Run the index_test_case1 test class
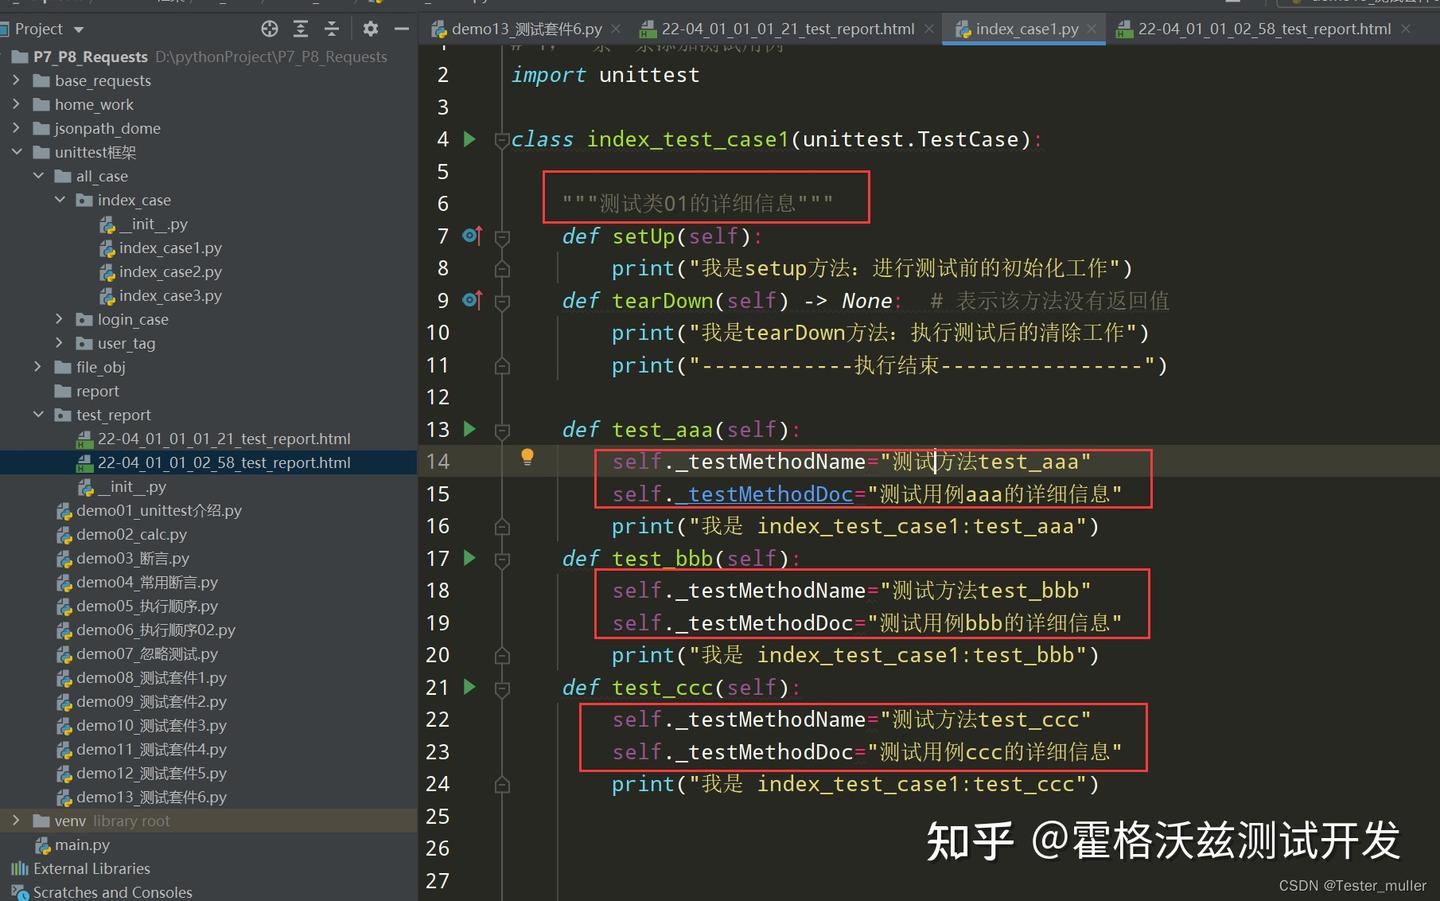 (469, 139)
